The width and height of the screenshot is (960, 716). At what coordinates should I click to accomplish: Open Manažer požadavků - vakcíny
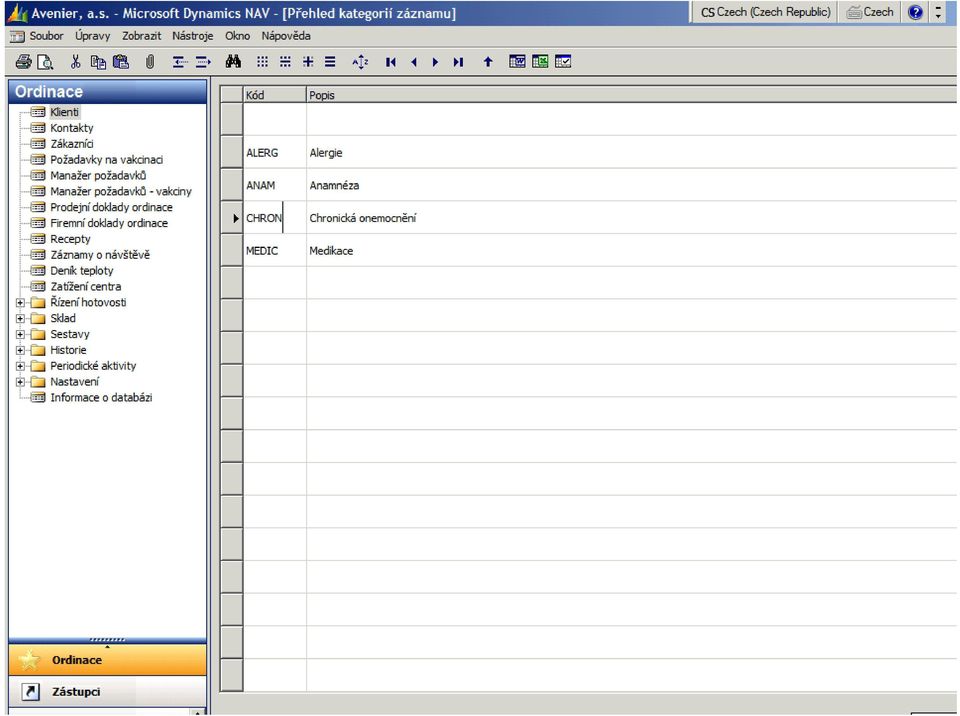point(121,192)
